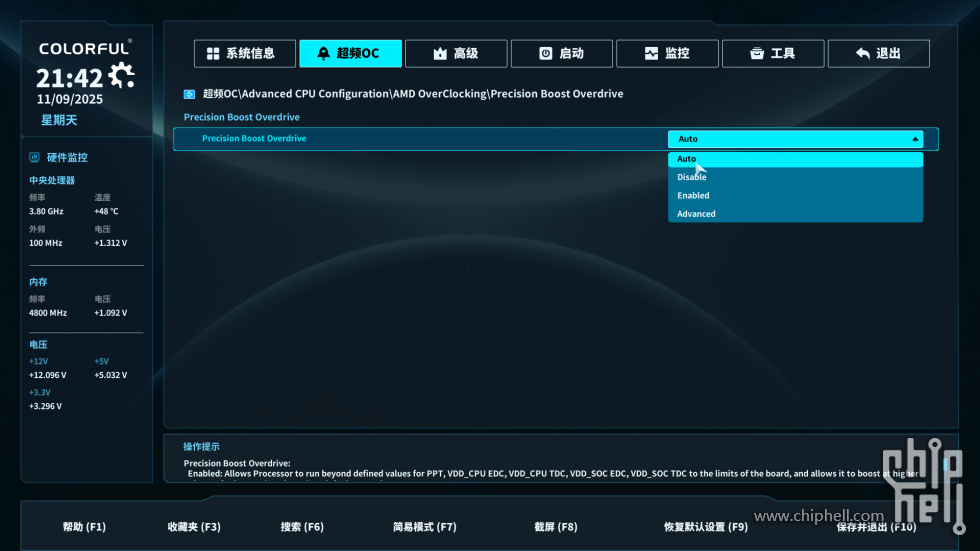980x551 pixels.
Task: Take a screenshot with 截屏 (F8)
Action: click(554, 527)
